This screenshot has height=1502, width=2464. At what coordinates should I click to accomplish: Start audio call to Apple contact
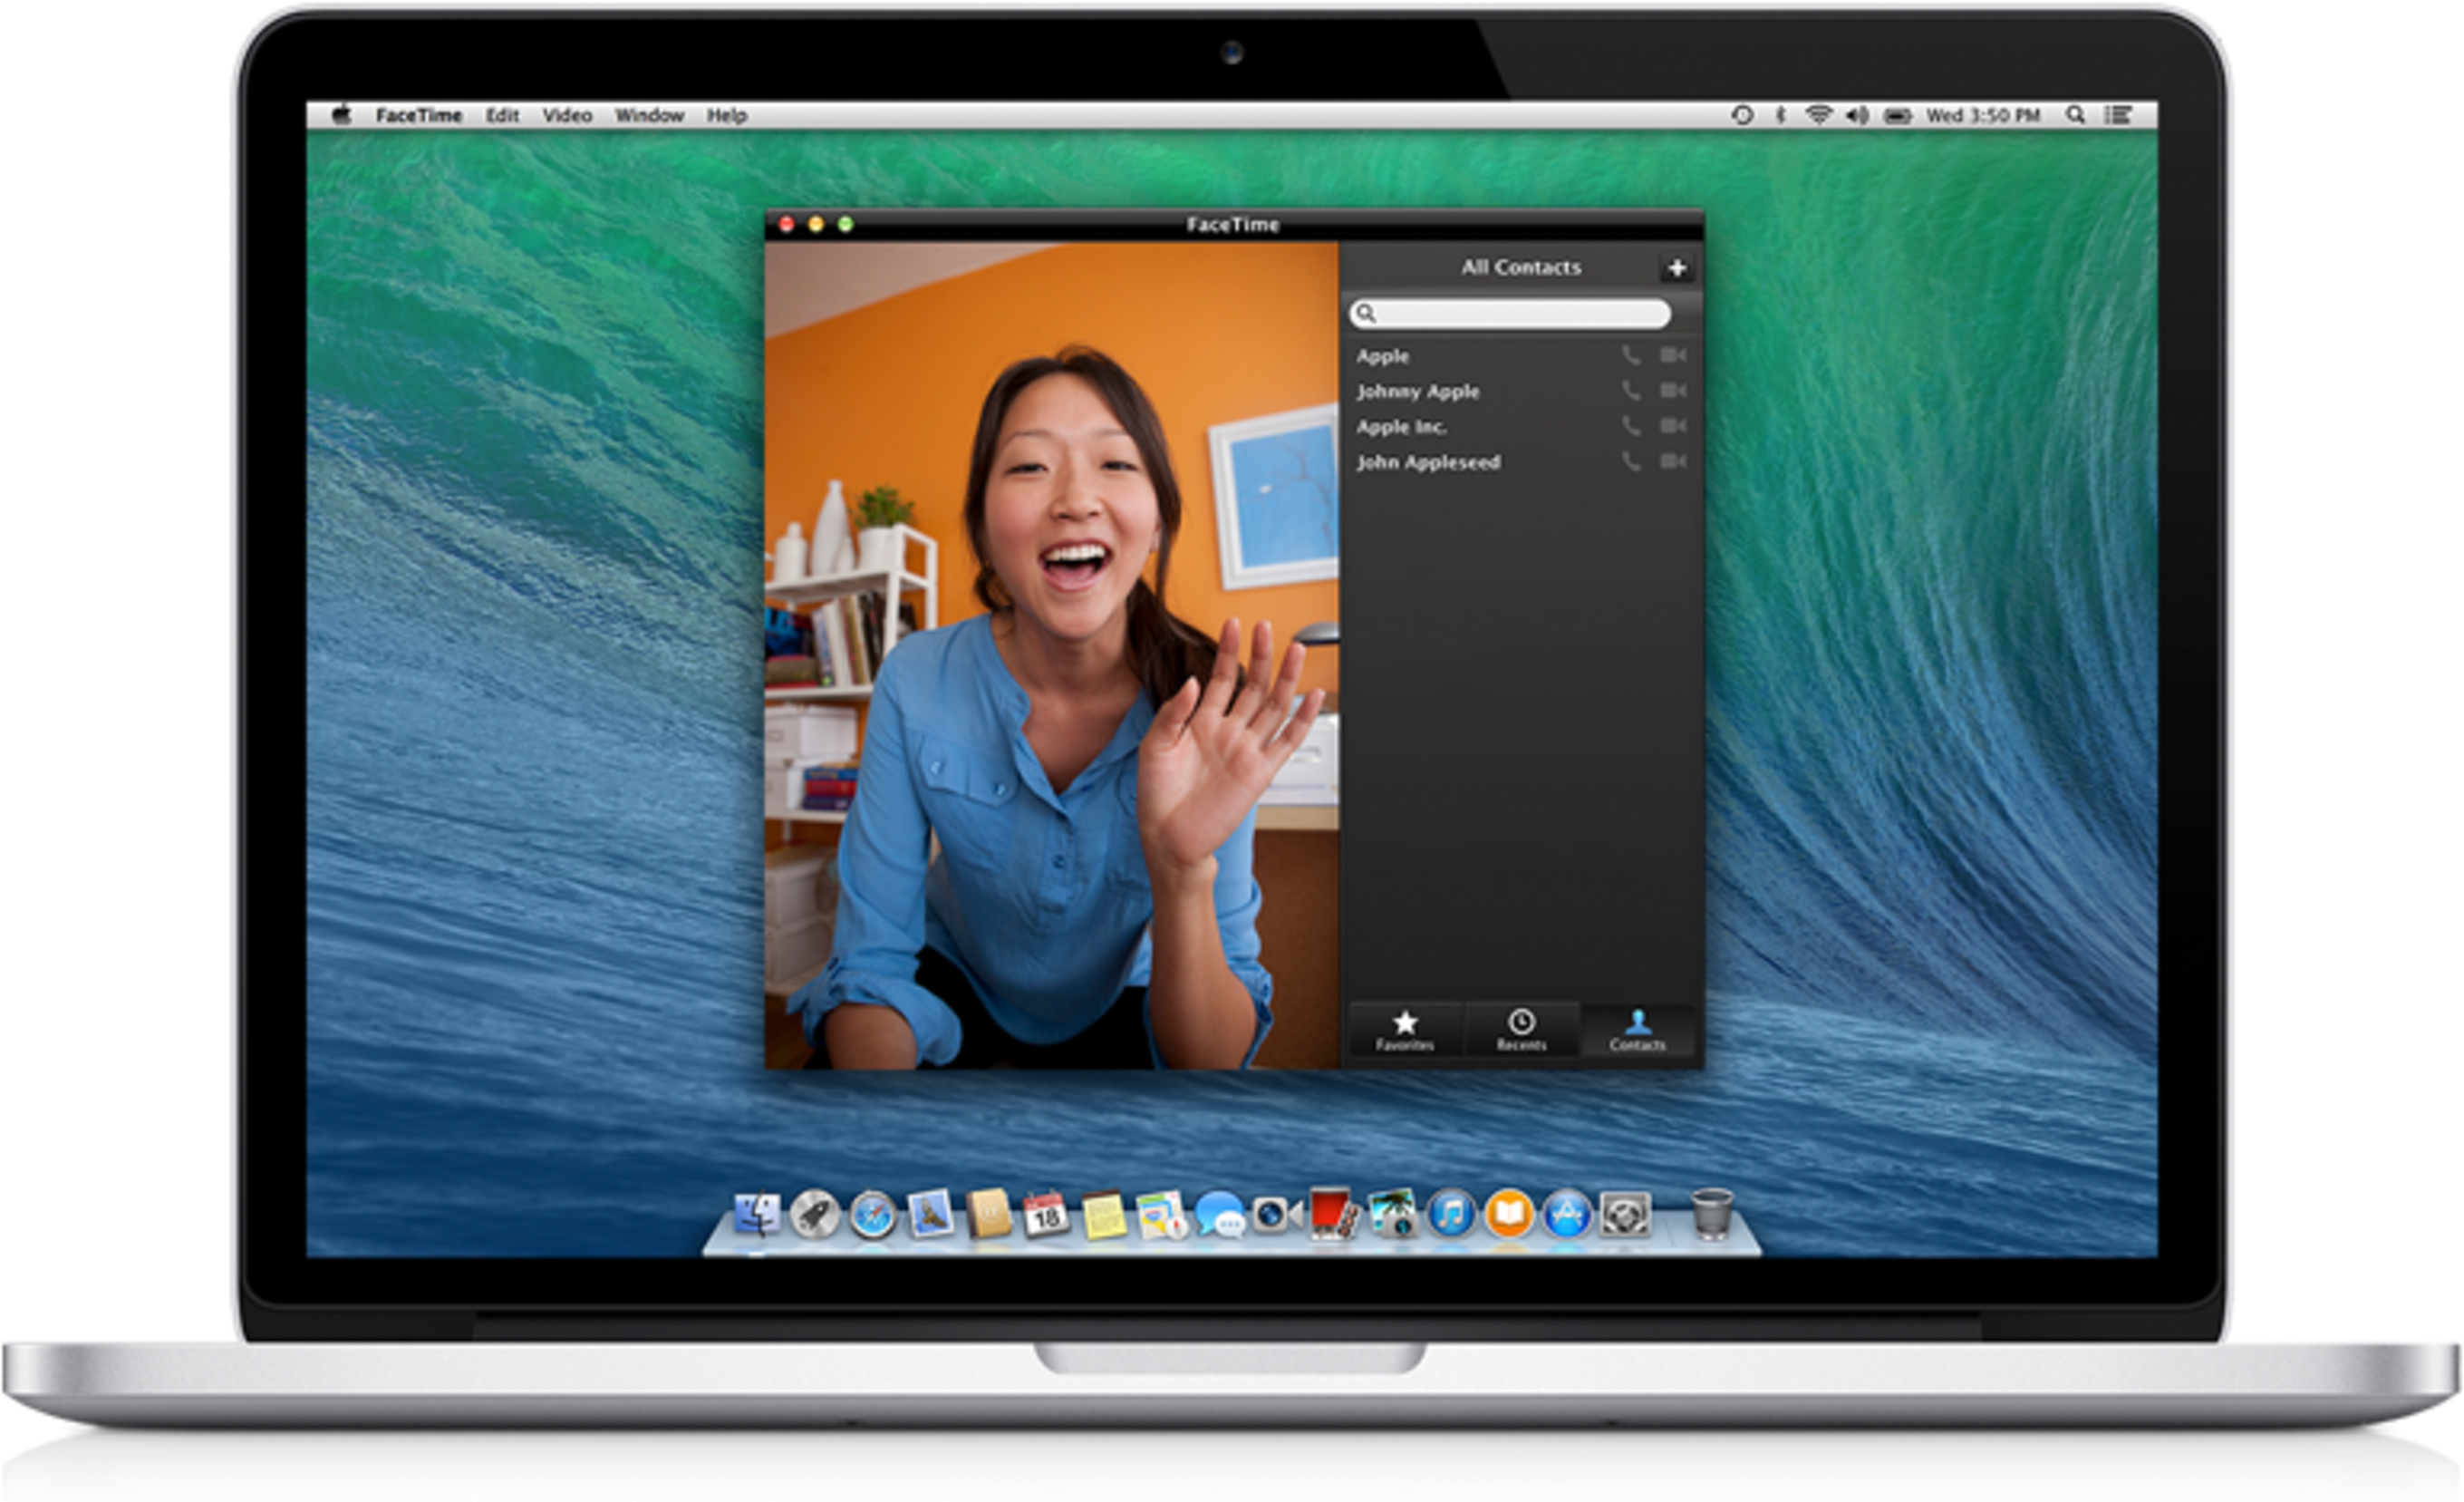(x=1630, y=355)
